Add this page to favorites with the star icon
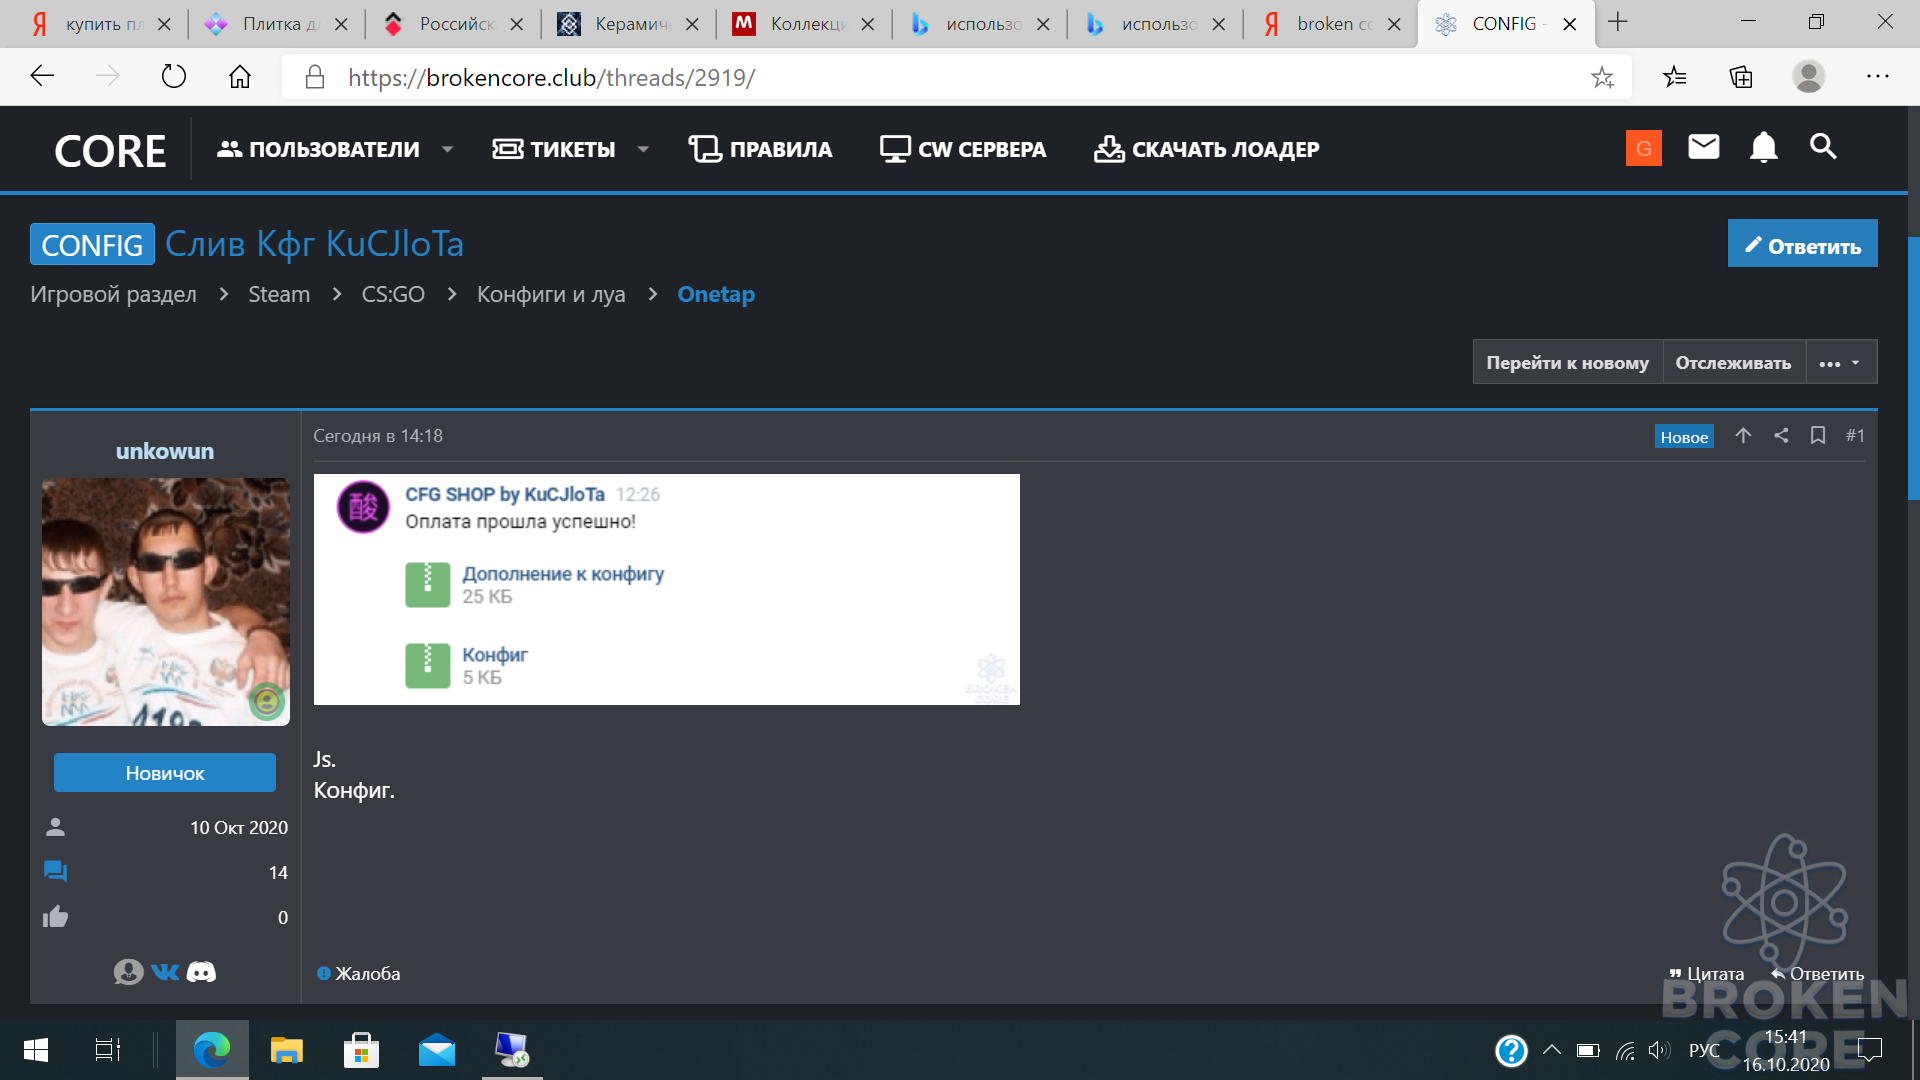Screen dimensions: 1920x1080 pos(1602,77)
